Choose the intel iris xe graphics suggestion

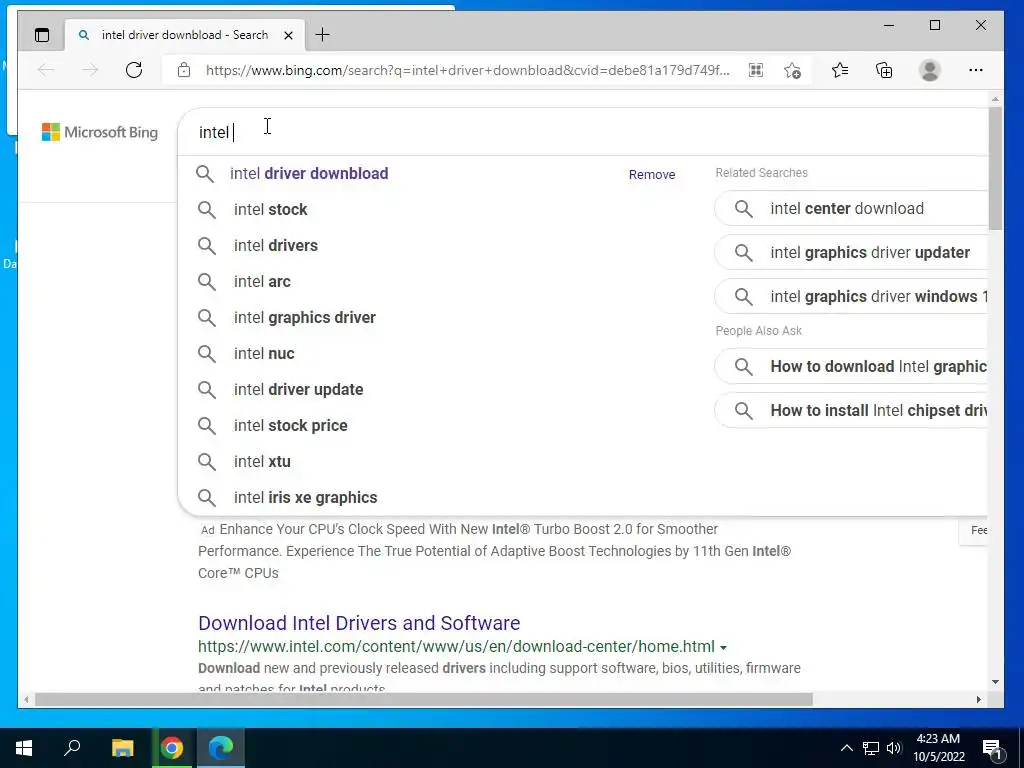coord(306,497)
